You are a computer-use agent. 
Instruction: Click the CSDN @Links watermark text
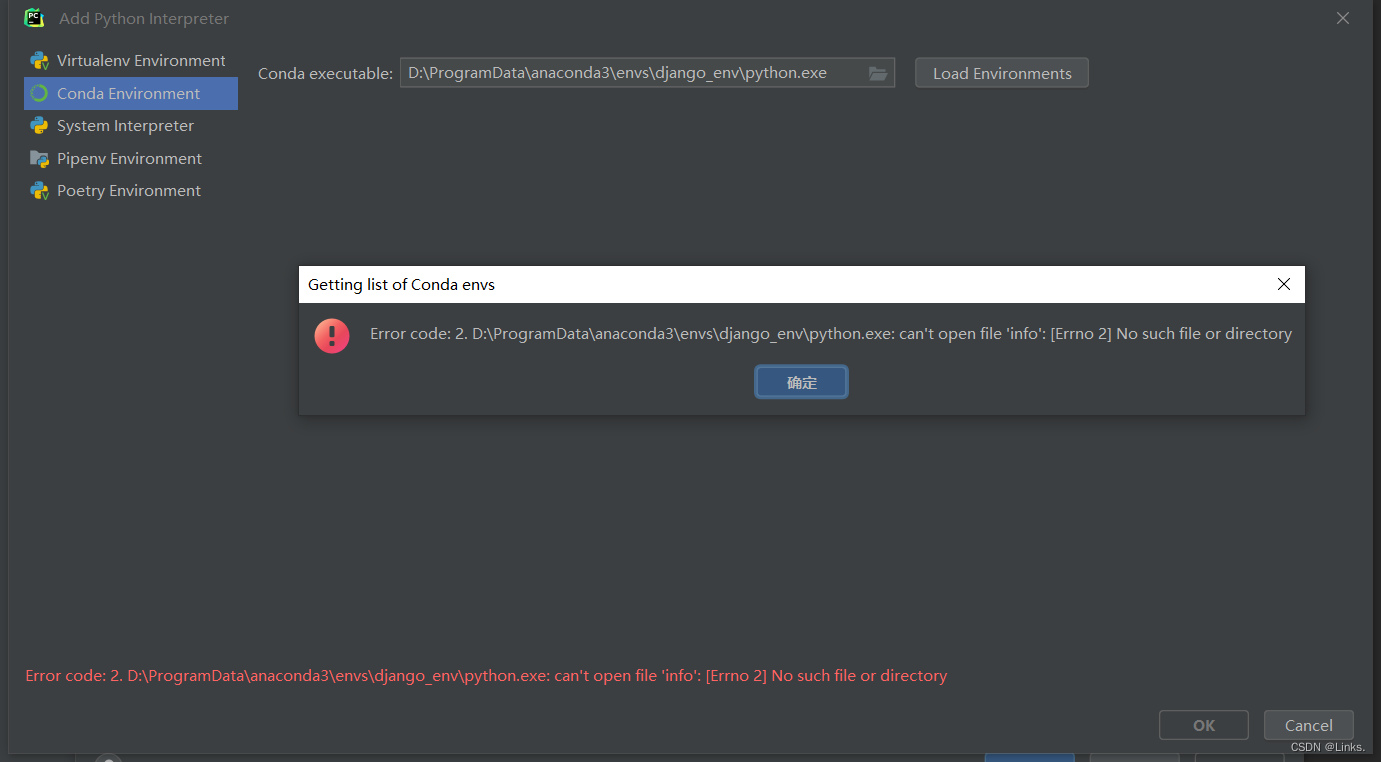pyautogui.click(x=1325, y=746)
